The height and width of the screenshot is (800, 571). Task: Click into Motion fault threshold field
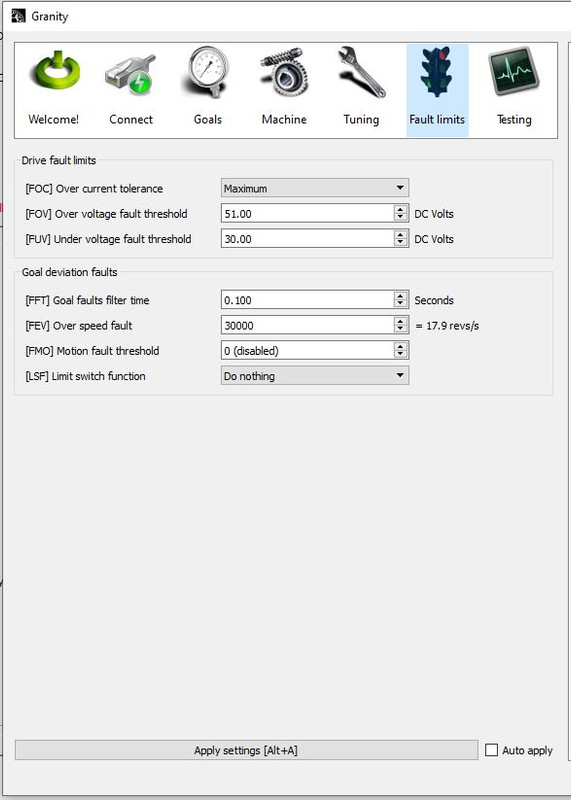[307, 351]
